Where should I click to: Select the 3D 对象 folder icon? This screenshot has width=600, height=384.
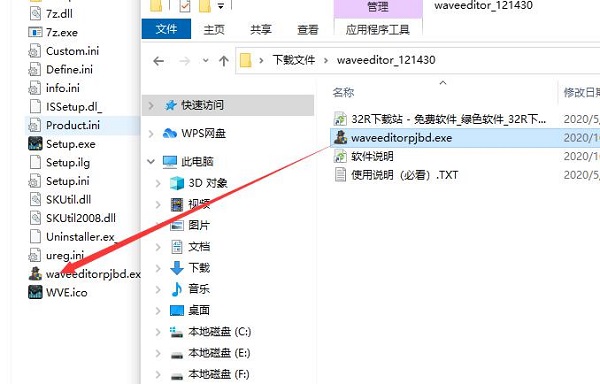177,183
